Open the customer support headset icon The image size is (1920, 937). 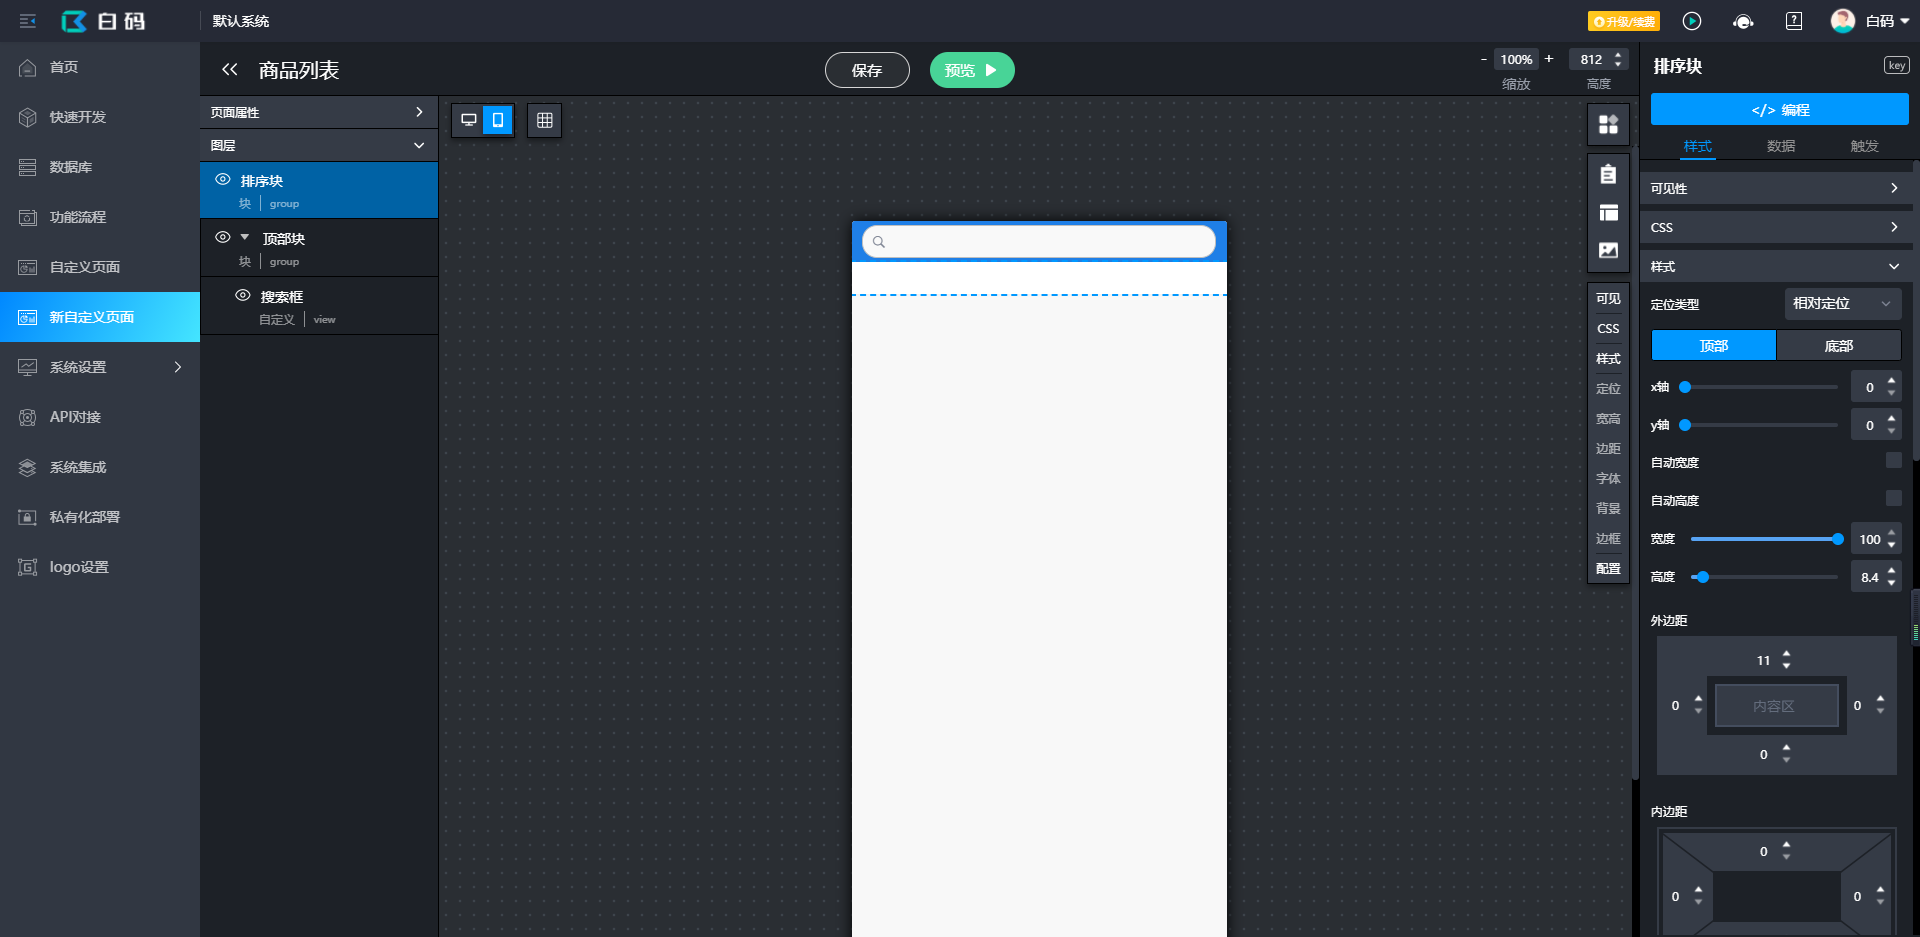coord(1743,21)
